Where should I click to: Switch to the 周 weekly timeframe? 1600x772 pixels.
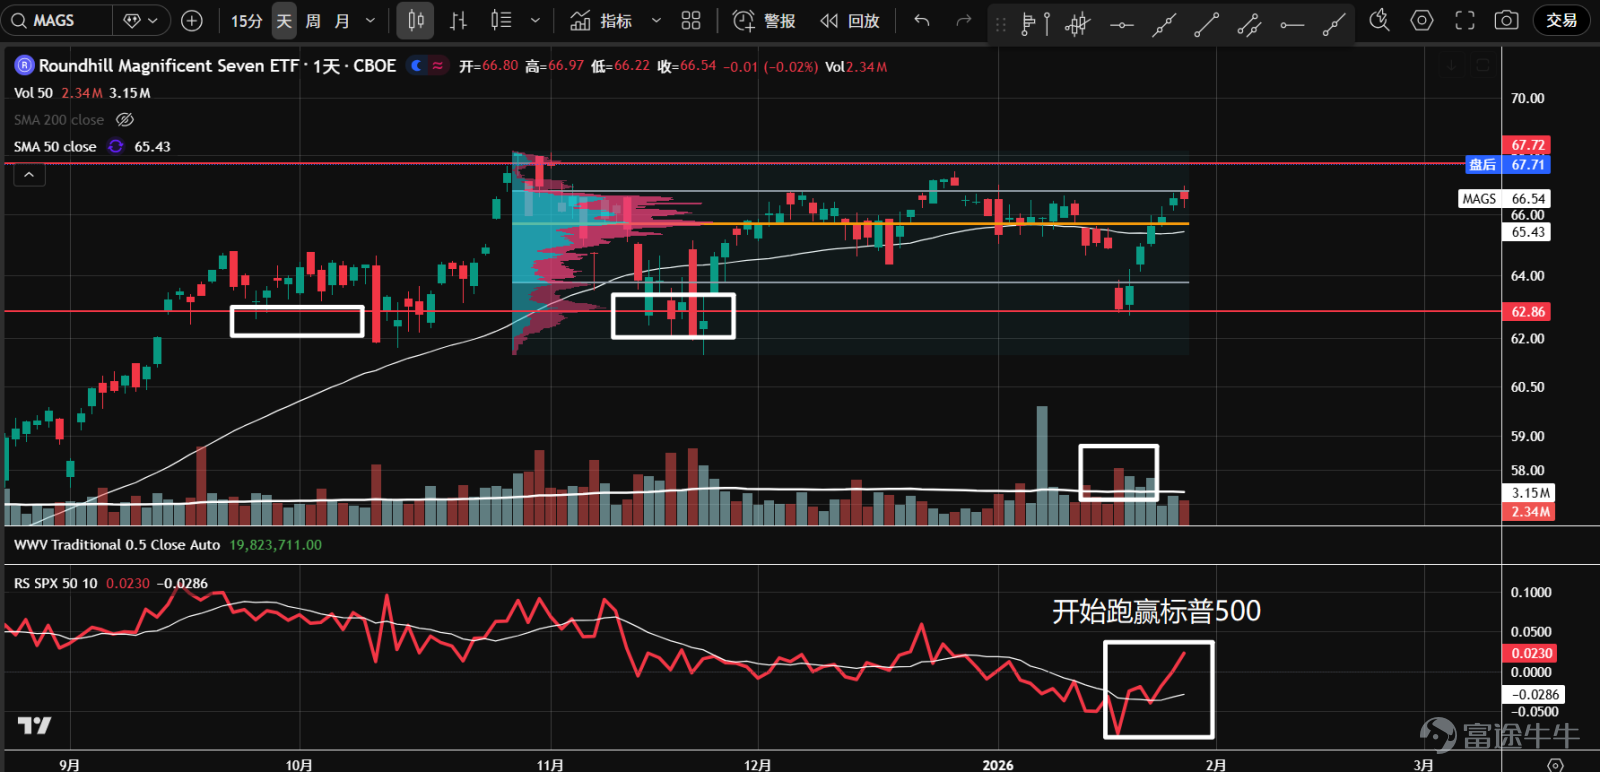tap(313, 20)
